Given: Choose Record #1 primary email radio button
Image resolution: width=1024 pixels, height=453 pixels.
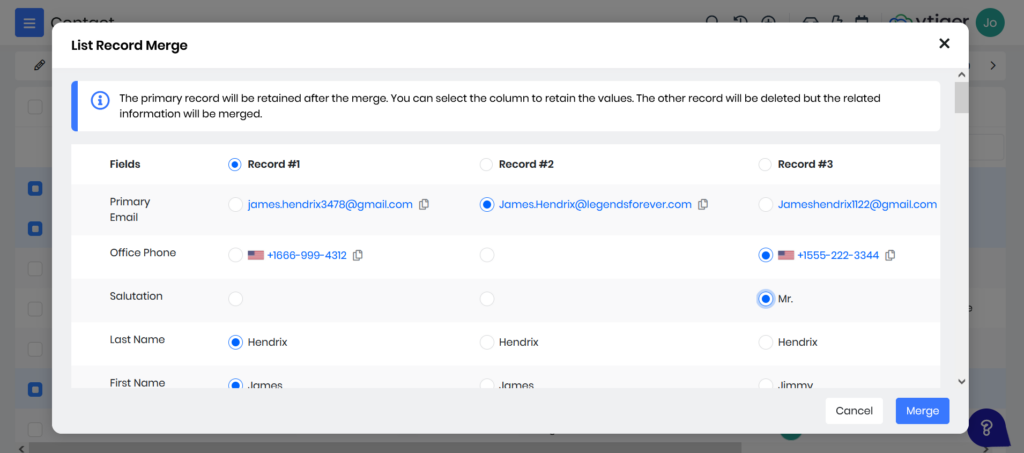Looking at the screenshot, I should pyautogui.click(x=235, y=205).
